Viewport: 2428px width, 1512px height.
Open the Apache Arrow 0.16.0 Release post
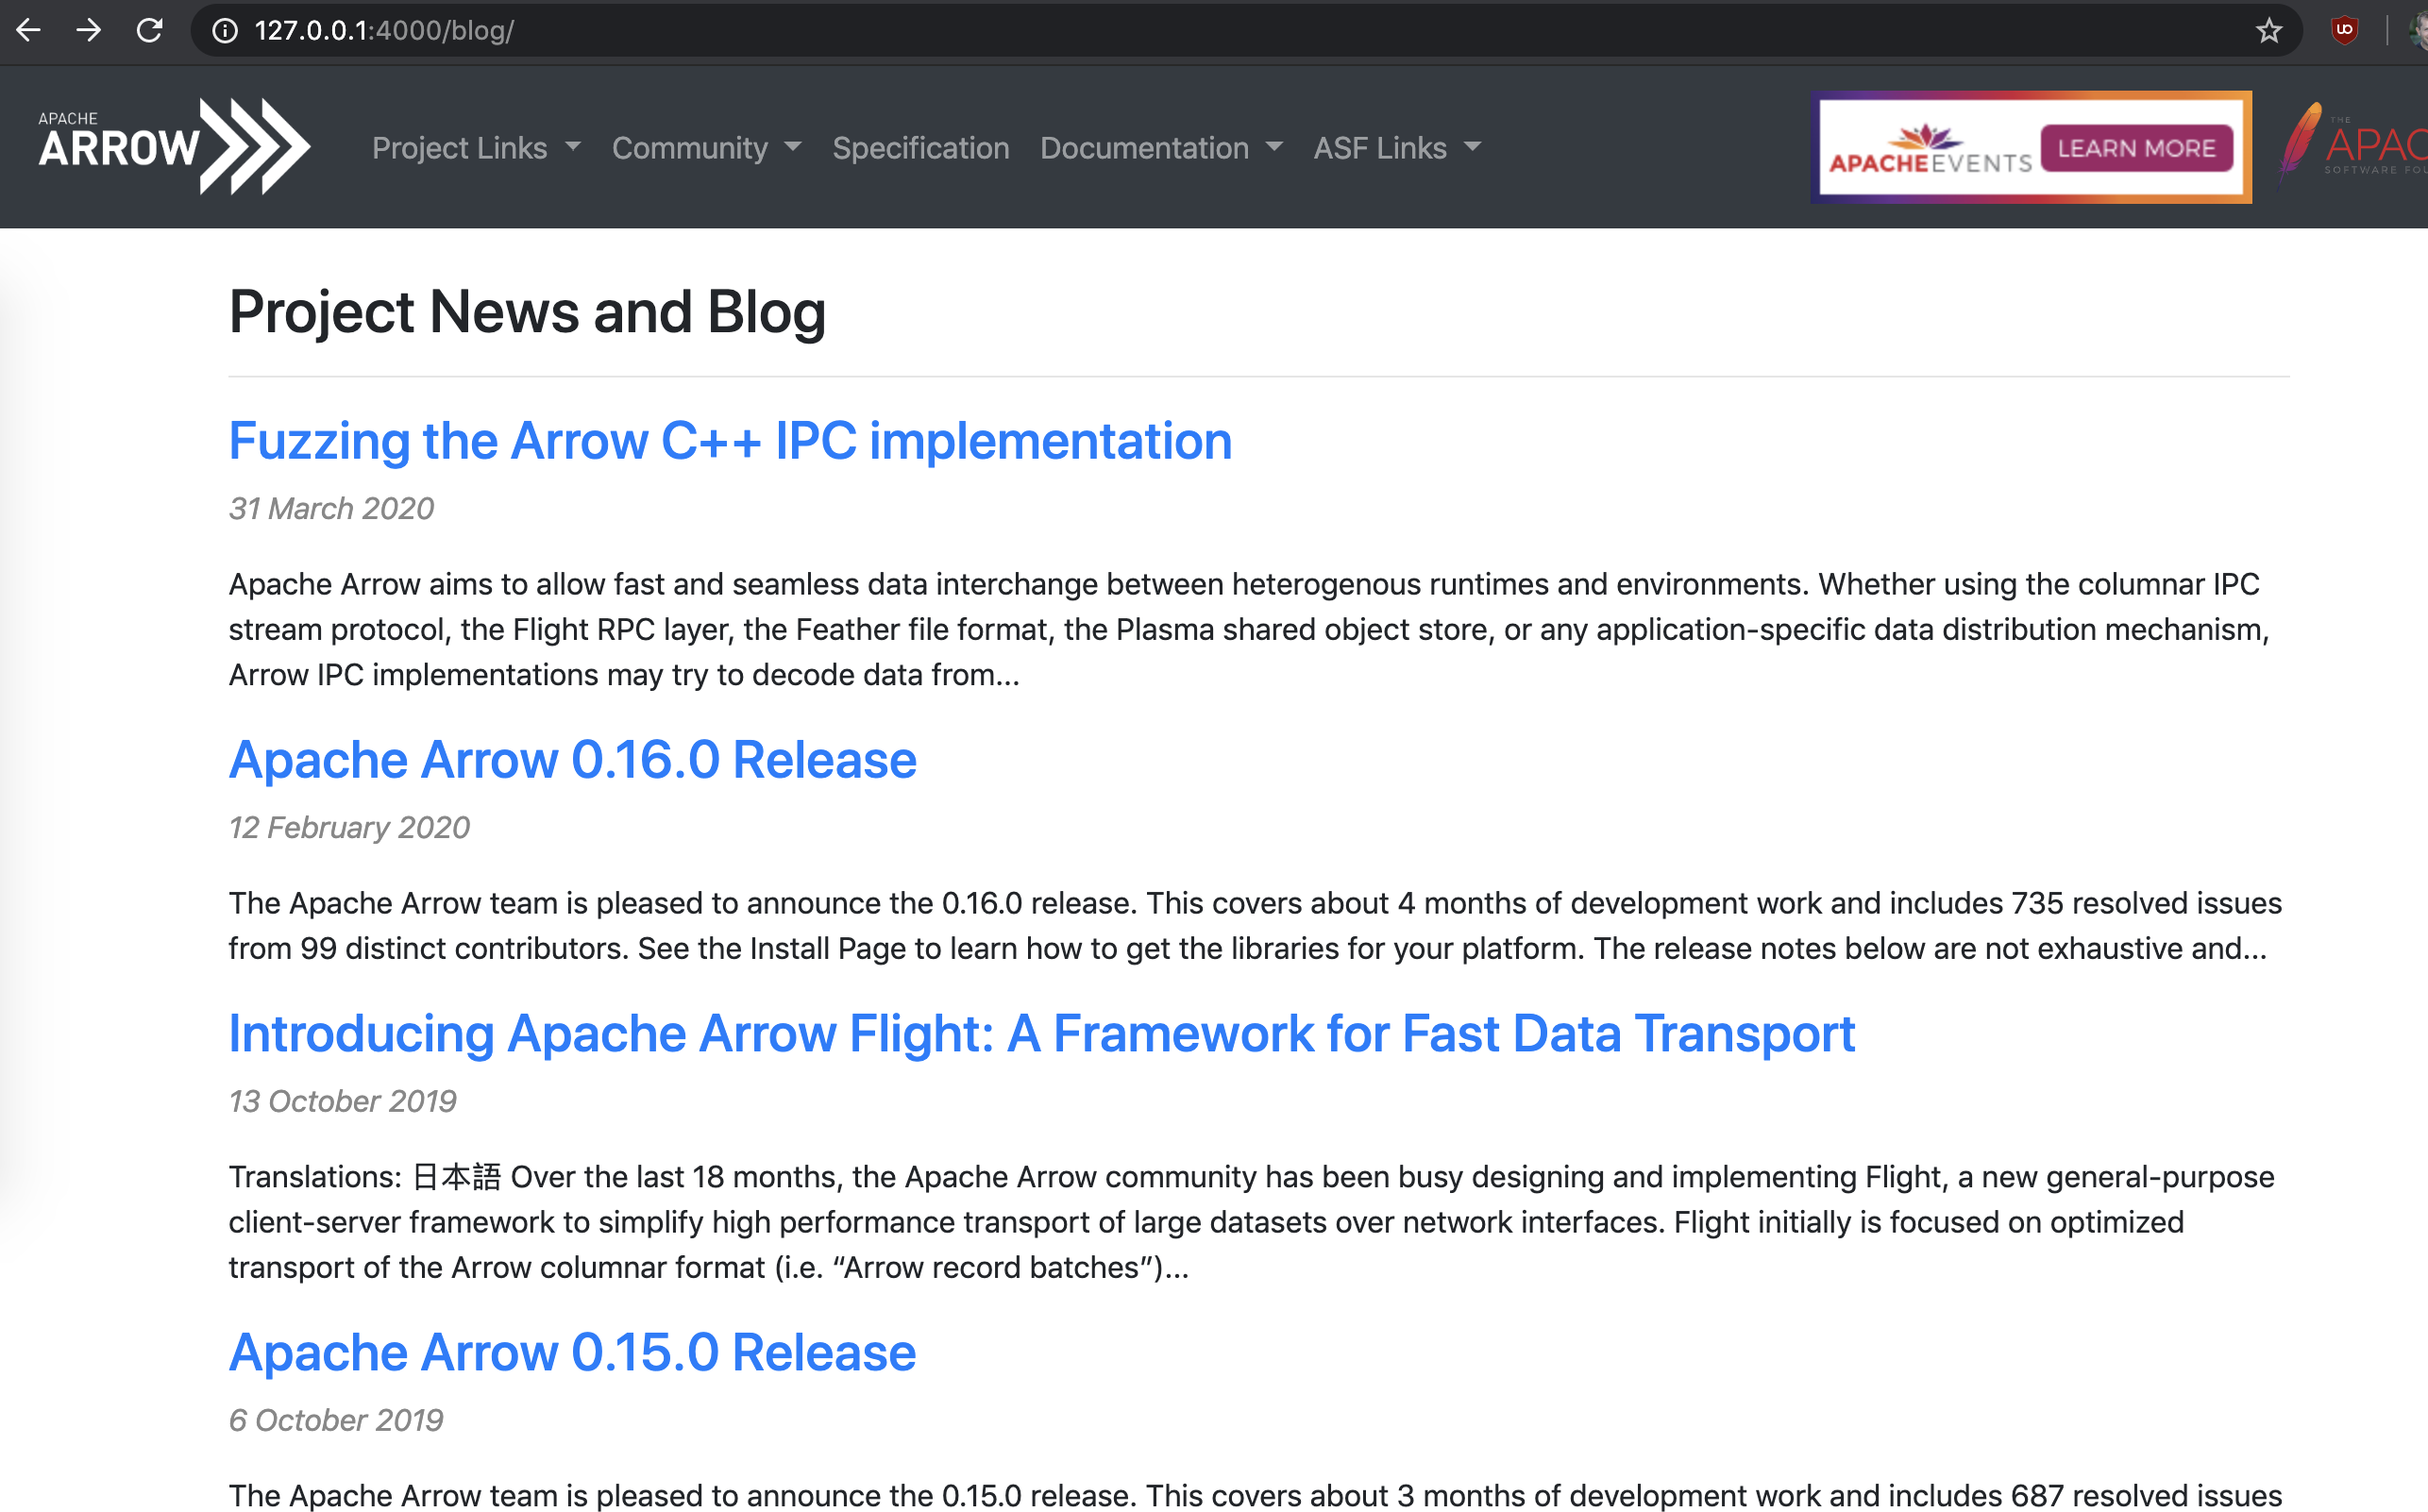pos(572,760)
